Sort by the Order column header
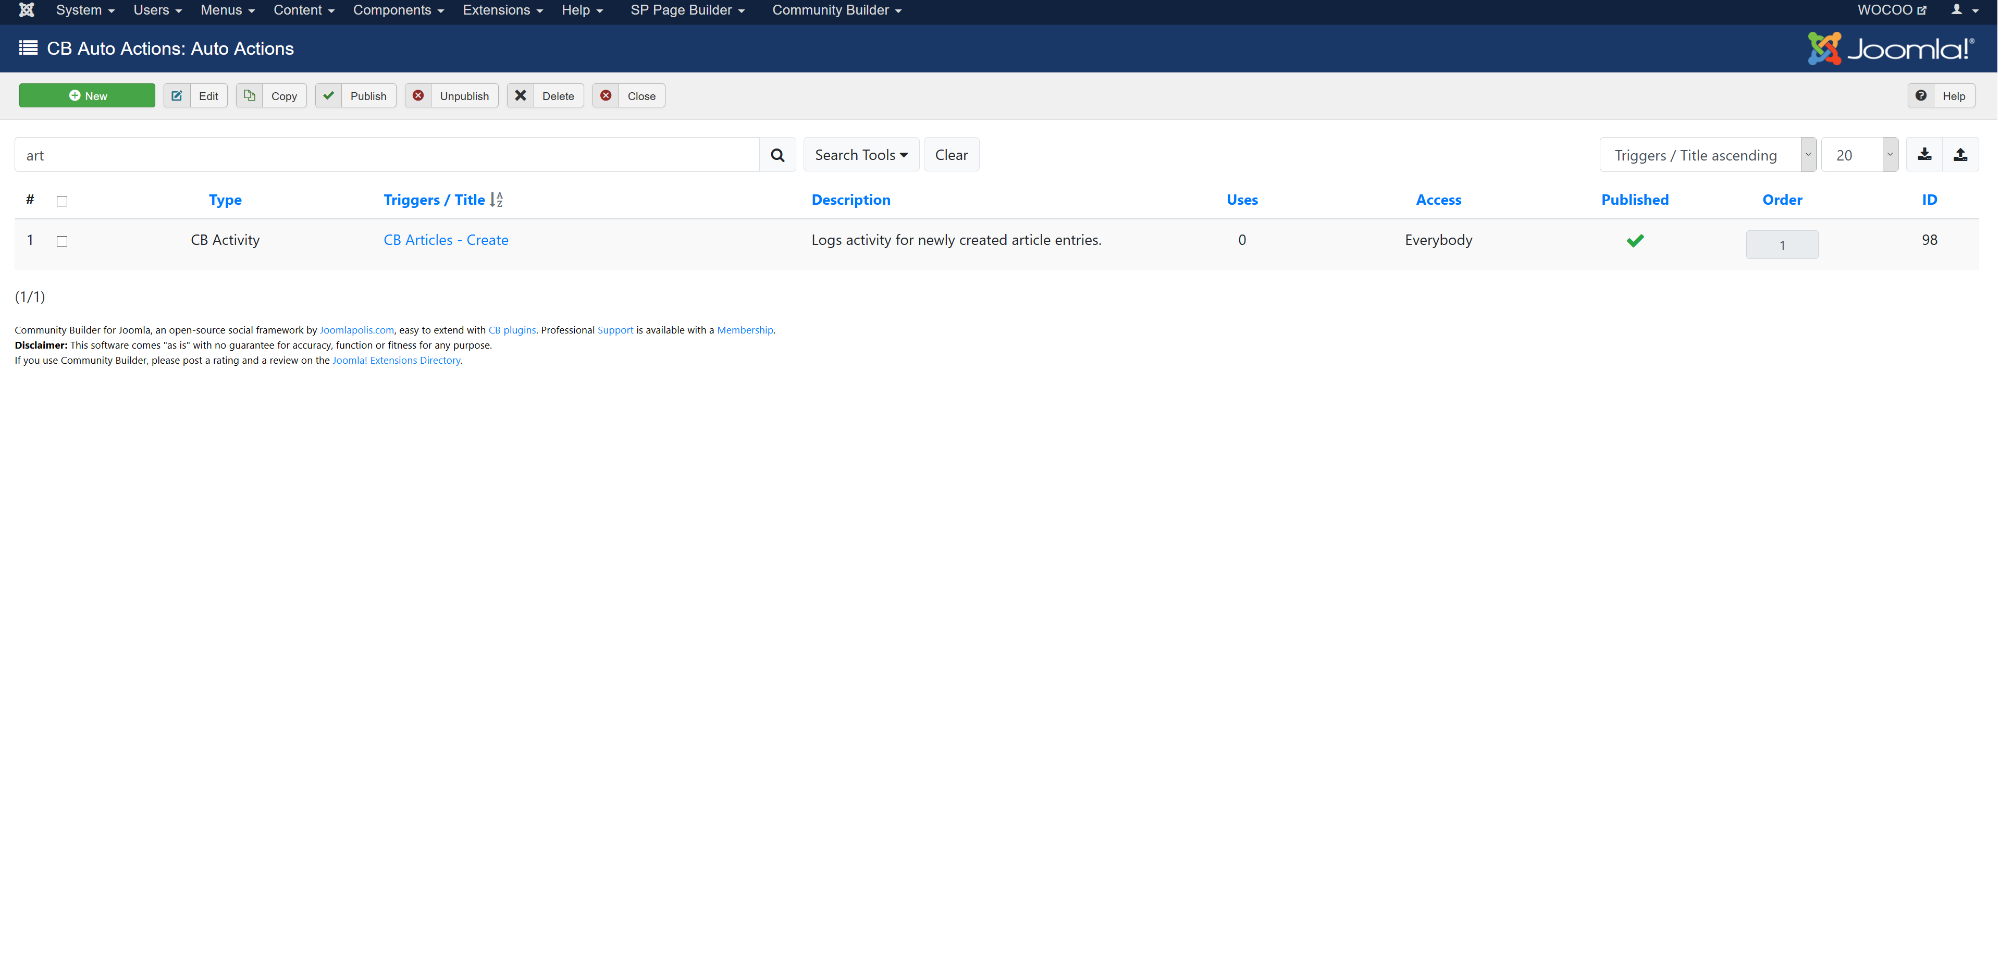 [1782, 200]
